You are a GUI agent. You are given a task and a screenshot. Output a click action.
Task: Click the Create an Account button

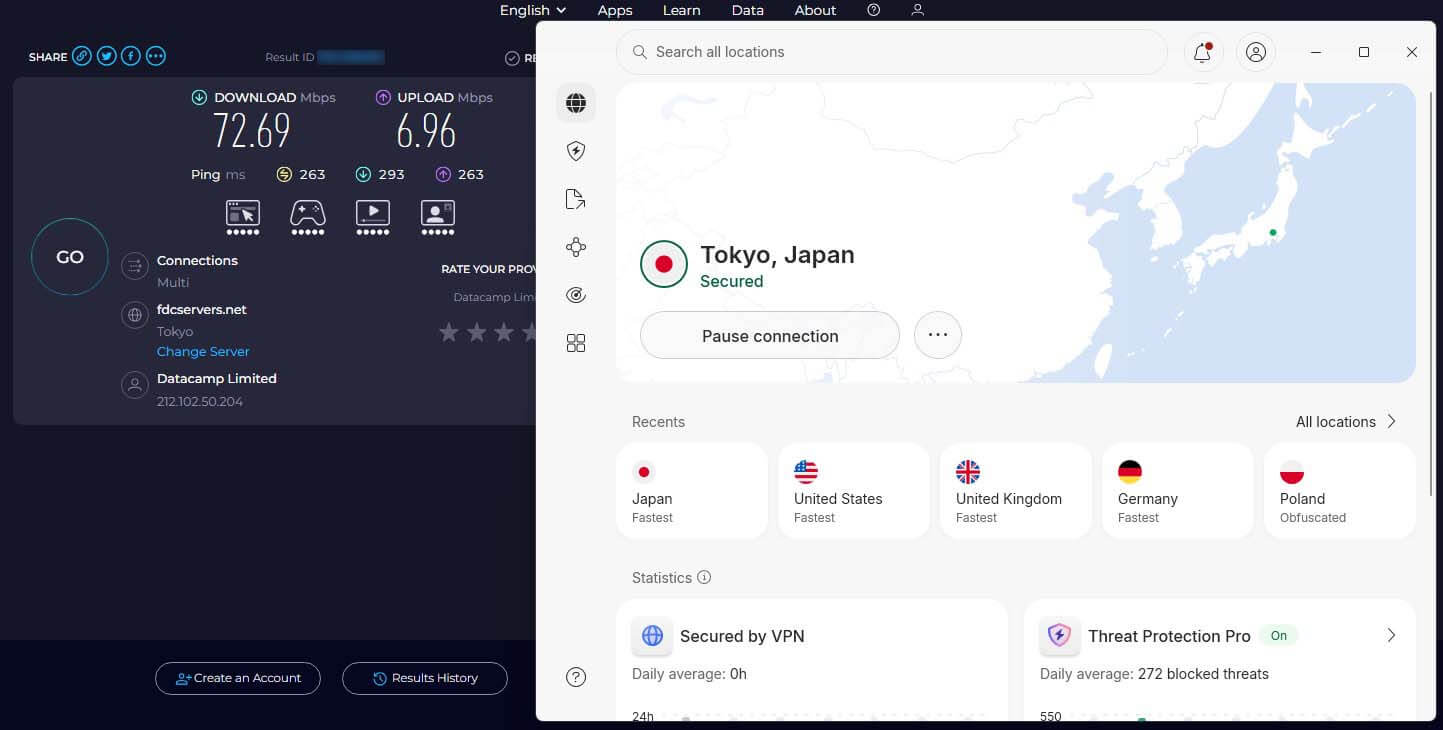pos(238,678)
